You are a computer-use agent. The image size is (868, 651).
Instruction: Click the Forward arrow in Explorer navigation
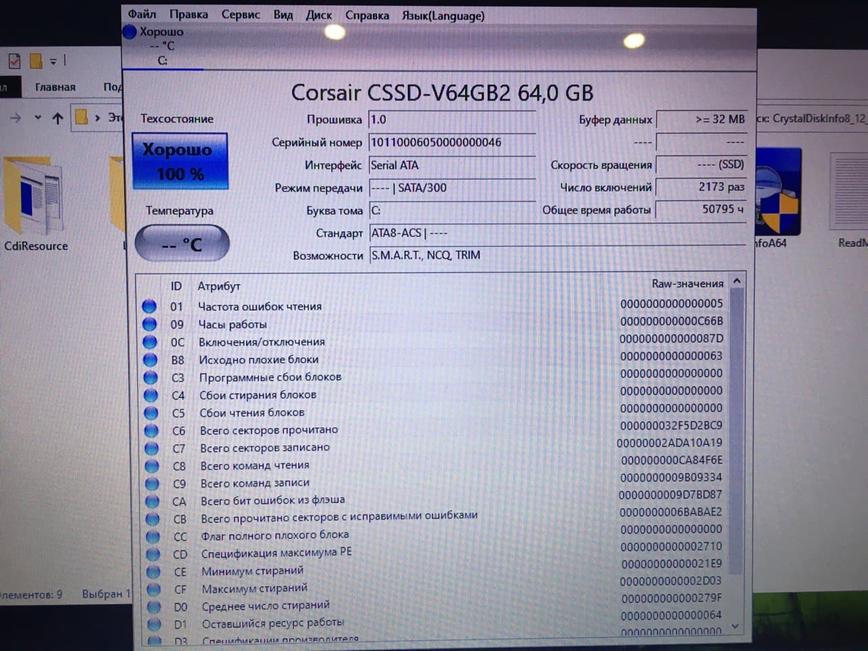16,117
